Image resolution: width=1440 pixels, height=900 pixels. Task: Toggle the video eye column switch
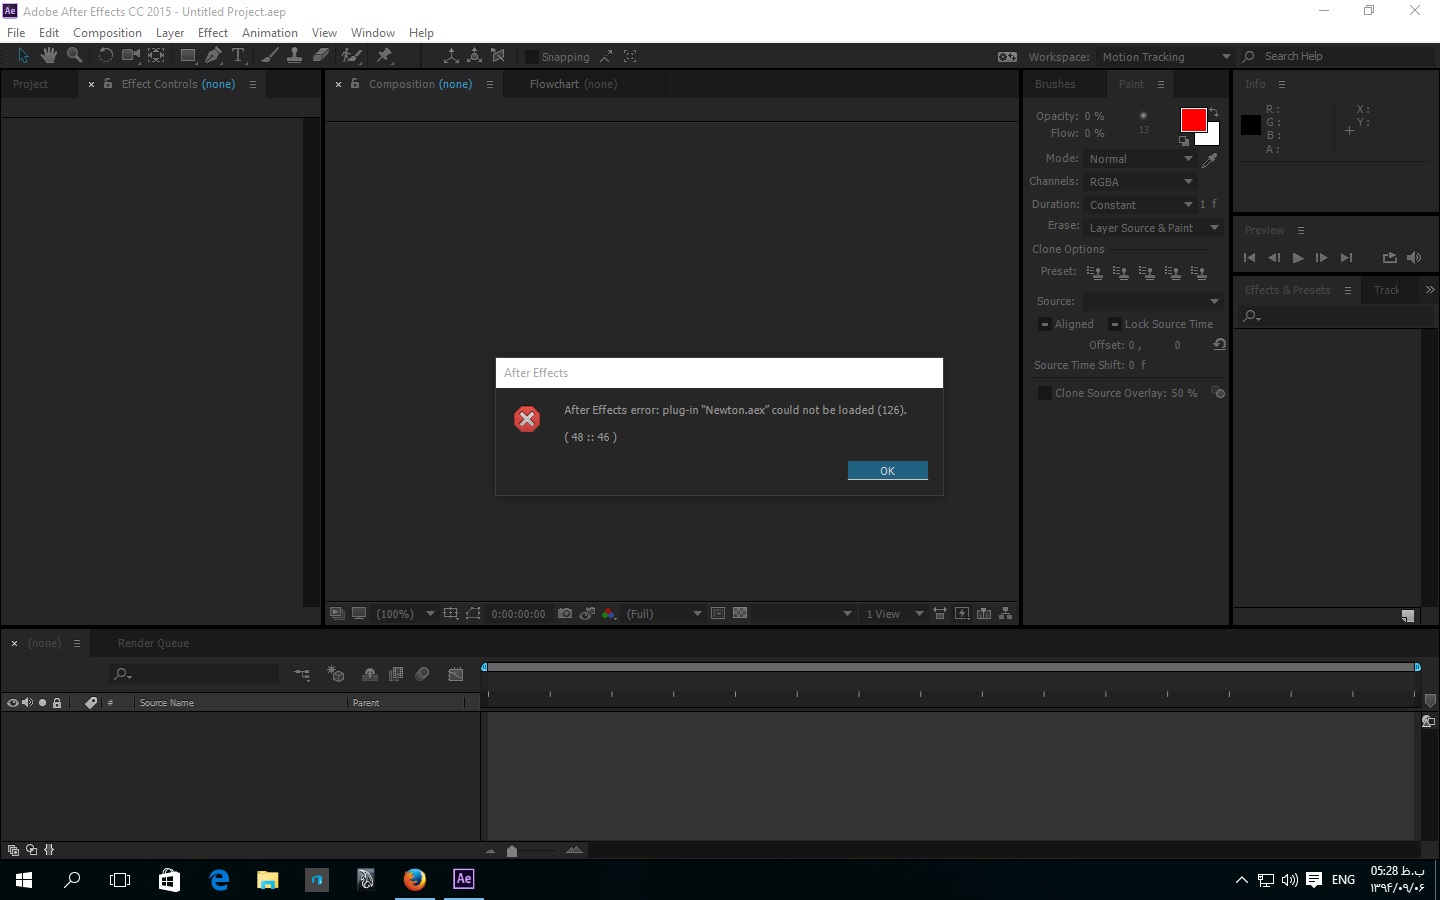[x=13, y=703]
